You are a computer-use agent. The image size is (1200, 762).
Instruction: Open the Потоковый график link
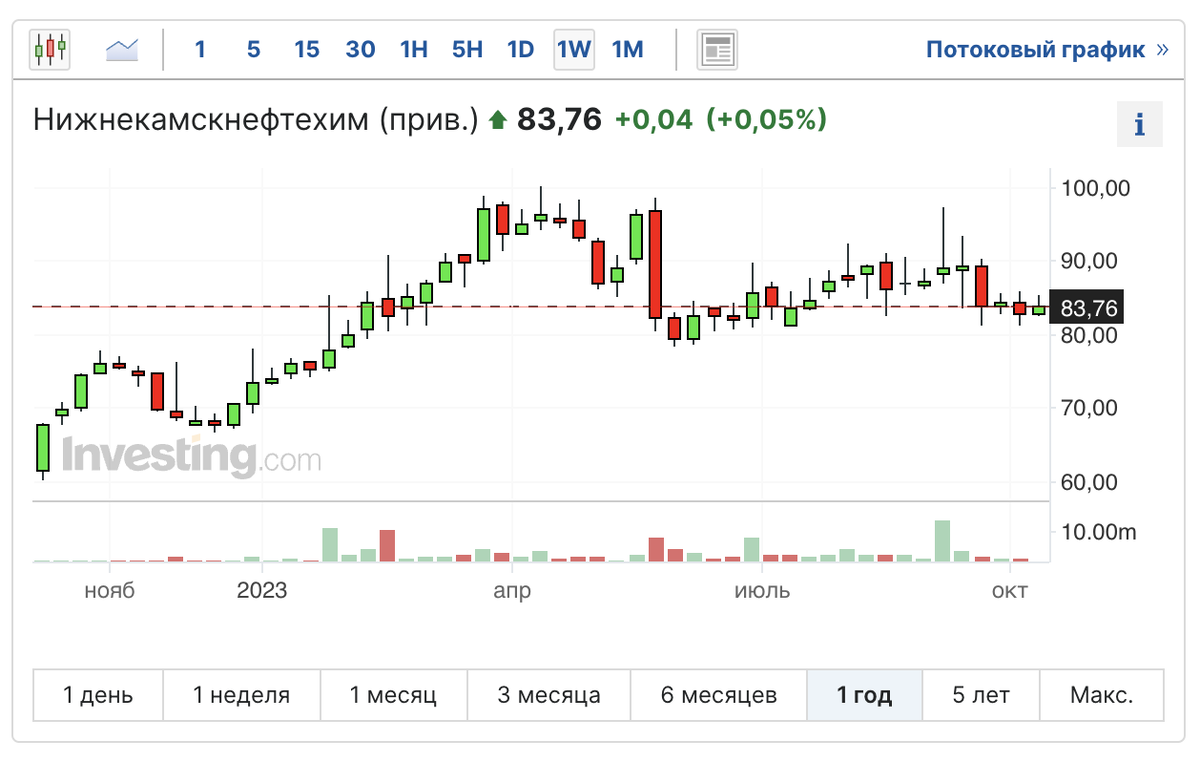tap(1047, 49)
